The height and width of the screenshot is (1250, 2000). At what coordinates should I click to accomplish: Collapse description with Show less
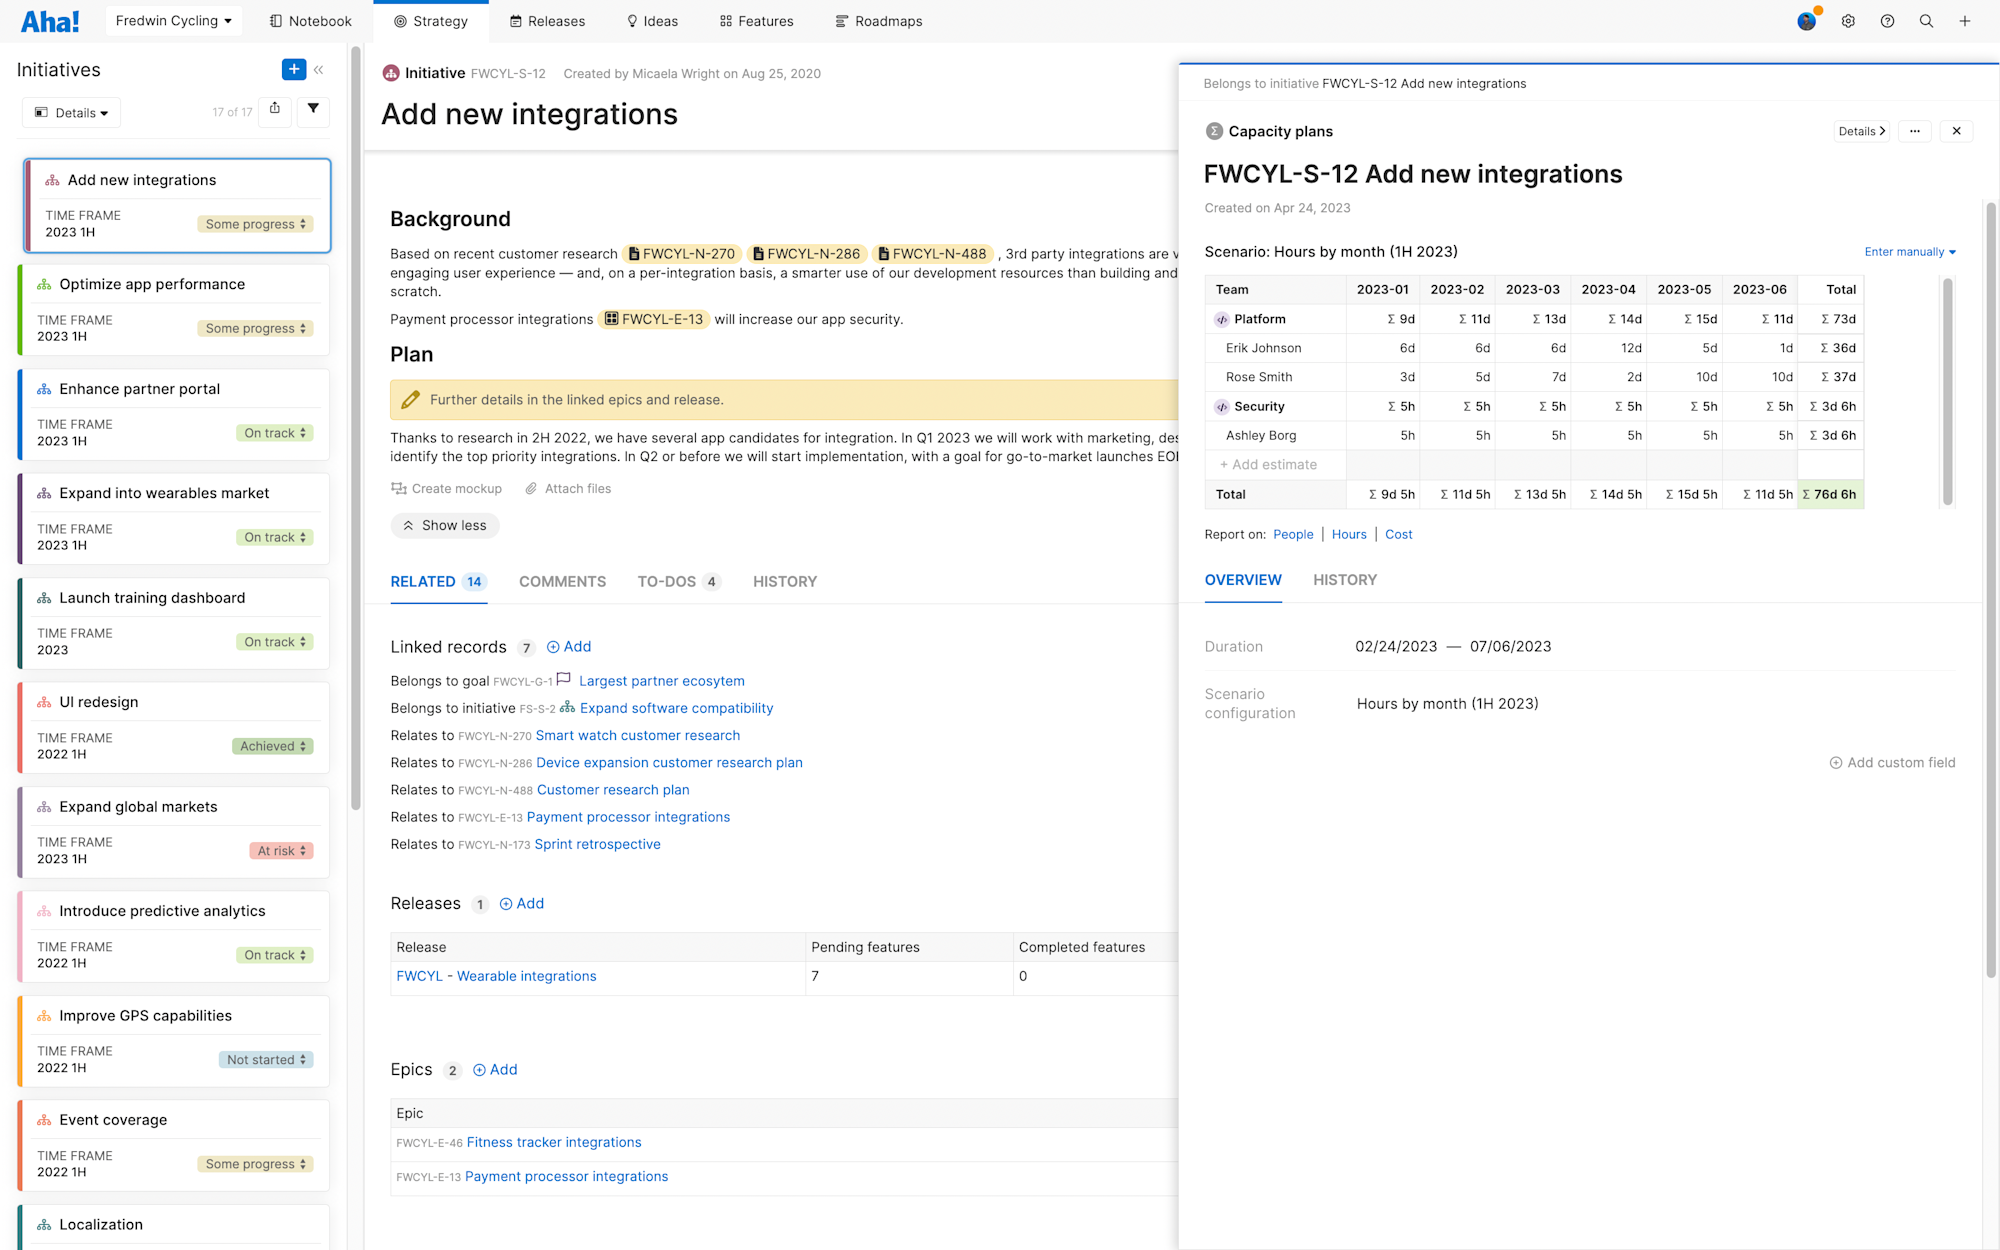pos(445,526)
